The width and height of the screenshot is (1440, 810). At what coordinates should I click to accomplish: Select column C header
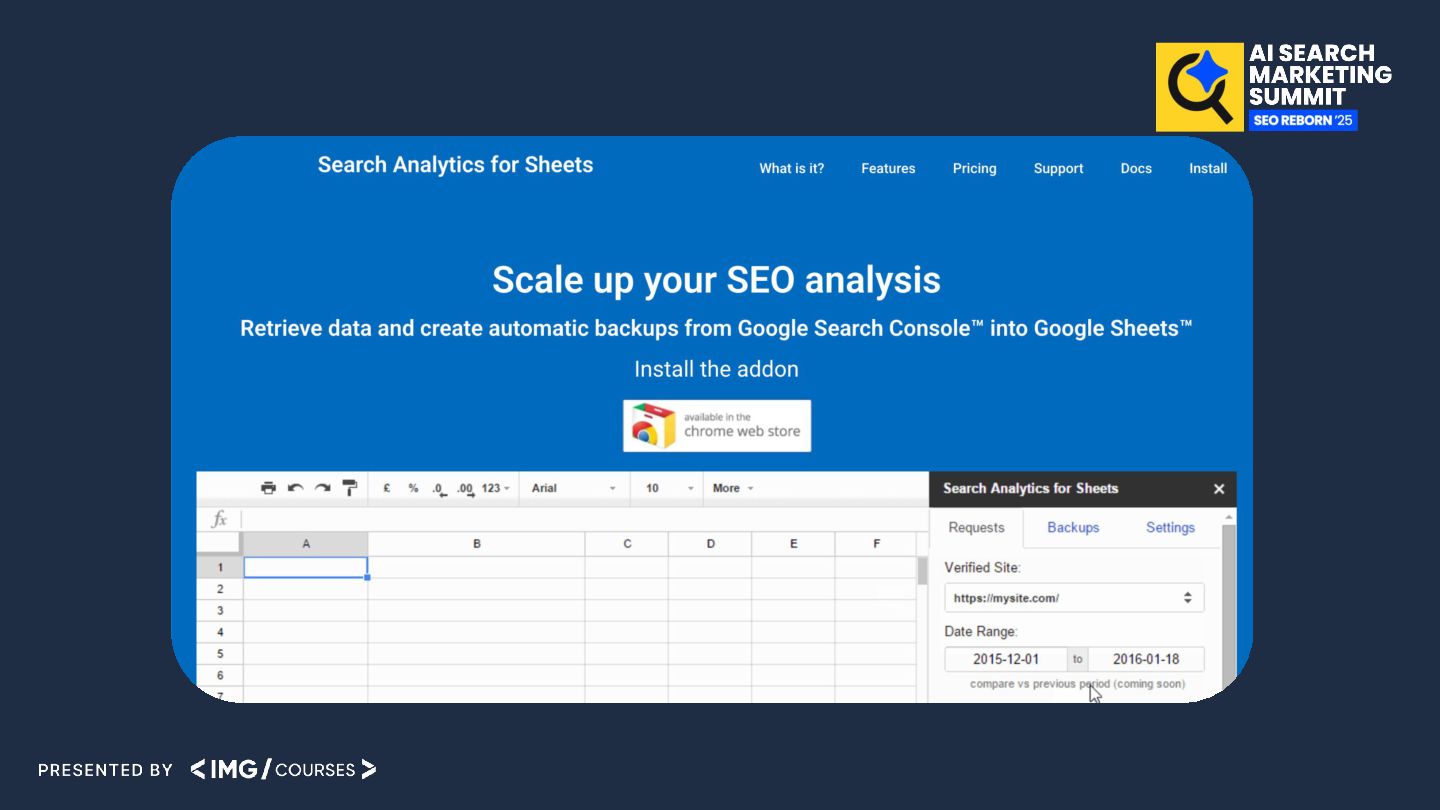point(627,544)
